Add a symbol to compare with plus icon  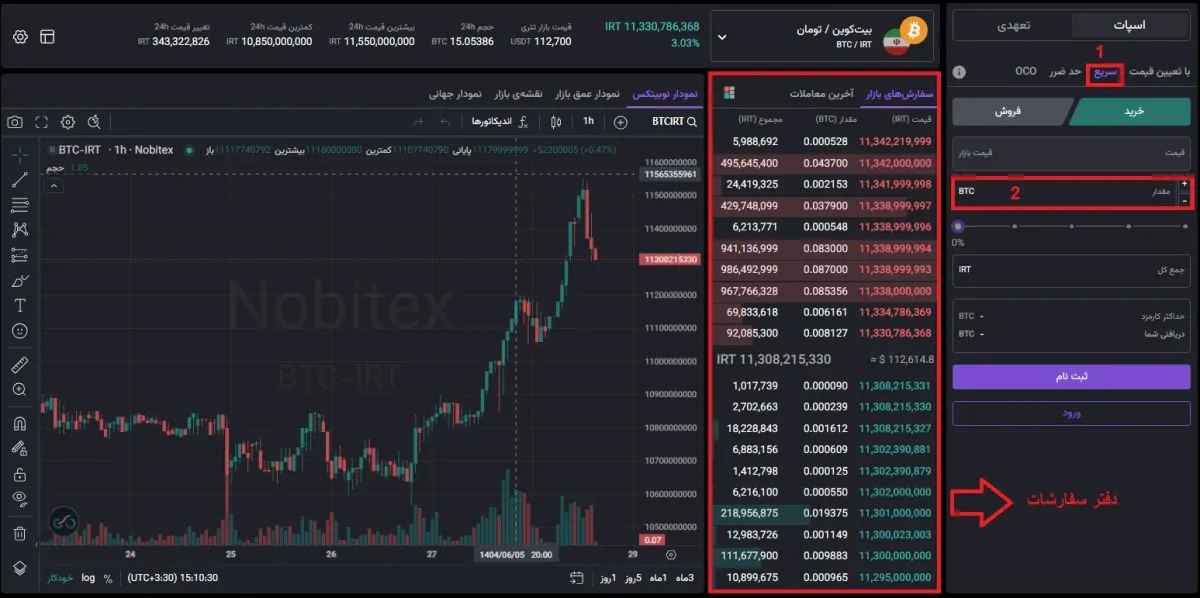coord(621,122)
